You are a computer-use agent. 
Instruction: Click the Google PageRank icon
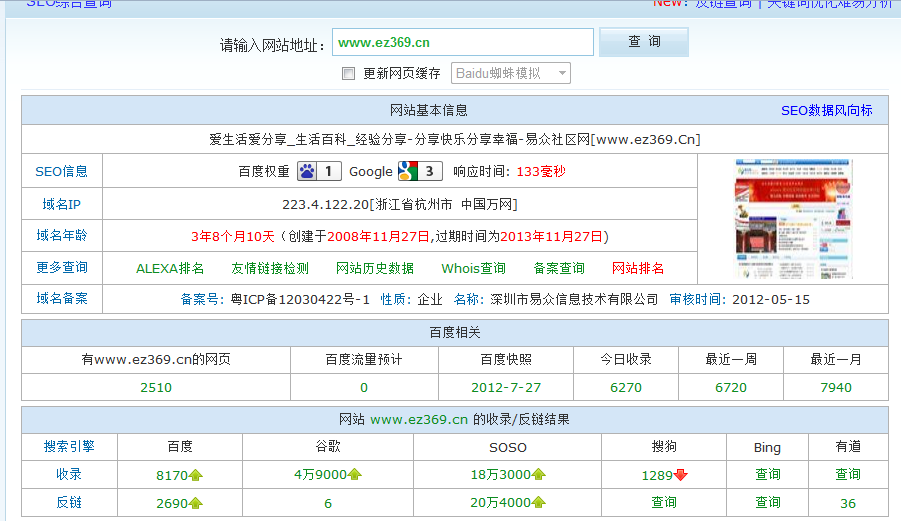(x=407, y=171)
